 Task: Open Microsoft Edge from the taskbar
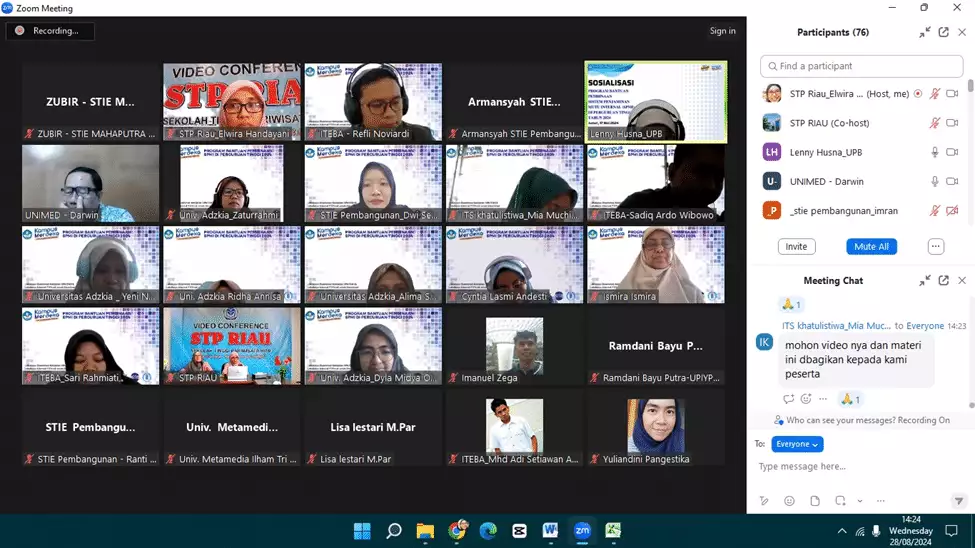click(488, 531)
